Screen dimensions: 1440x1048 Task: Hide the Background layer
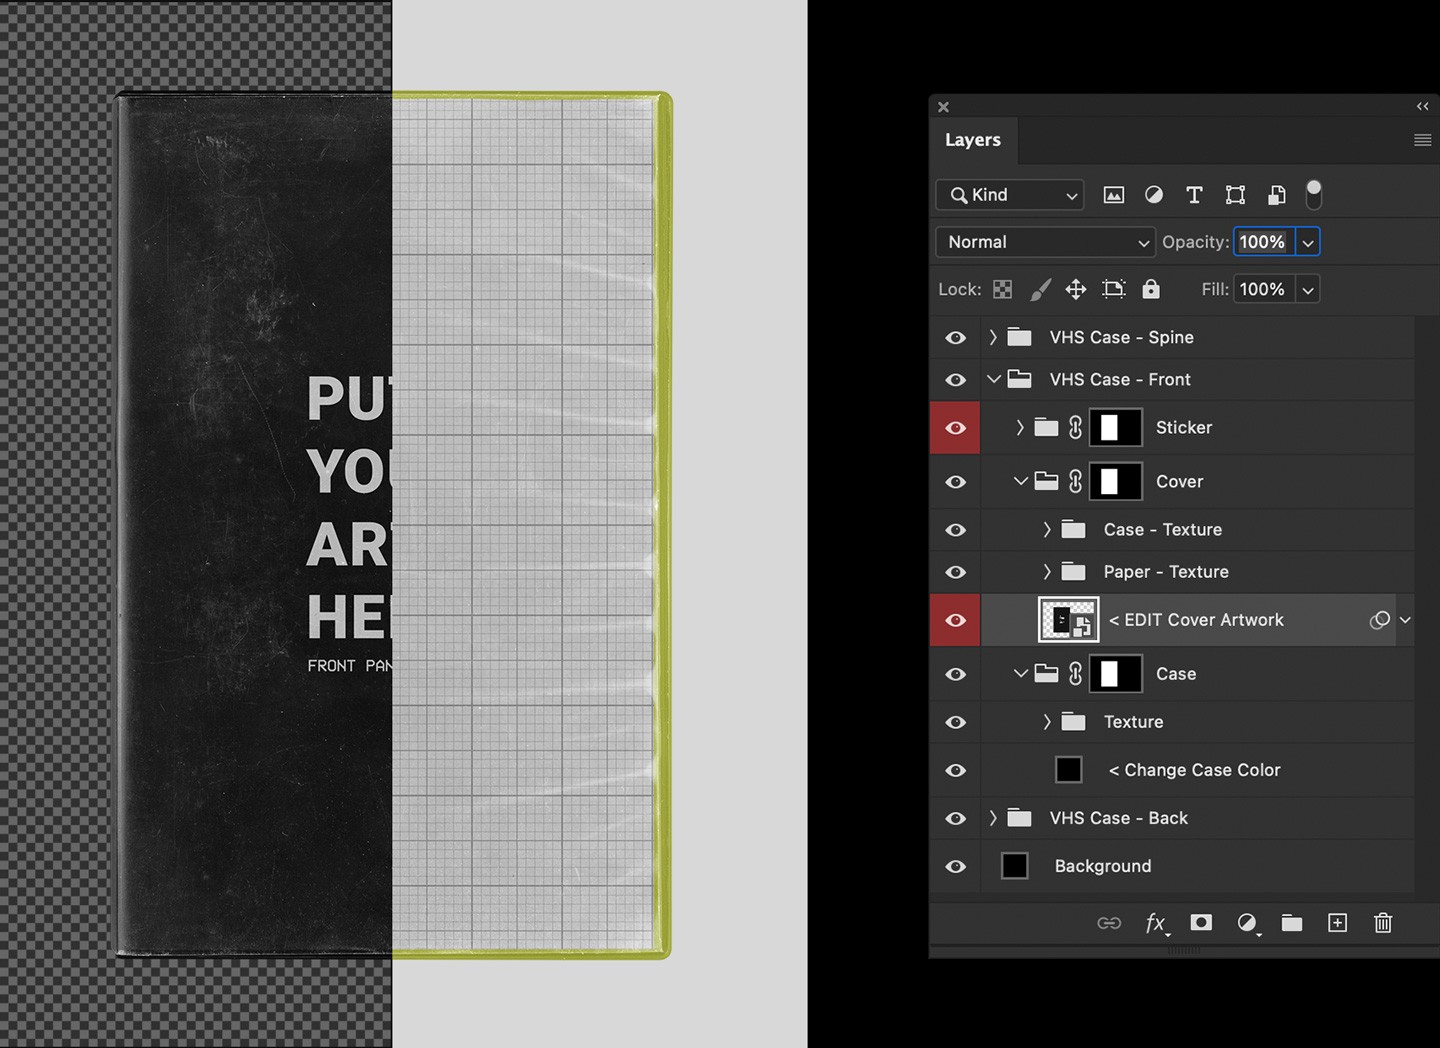point(955,866)
